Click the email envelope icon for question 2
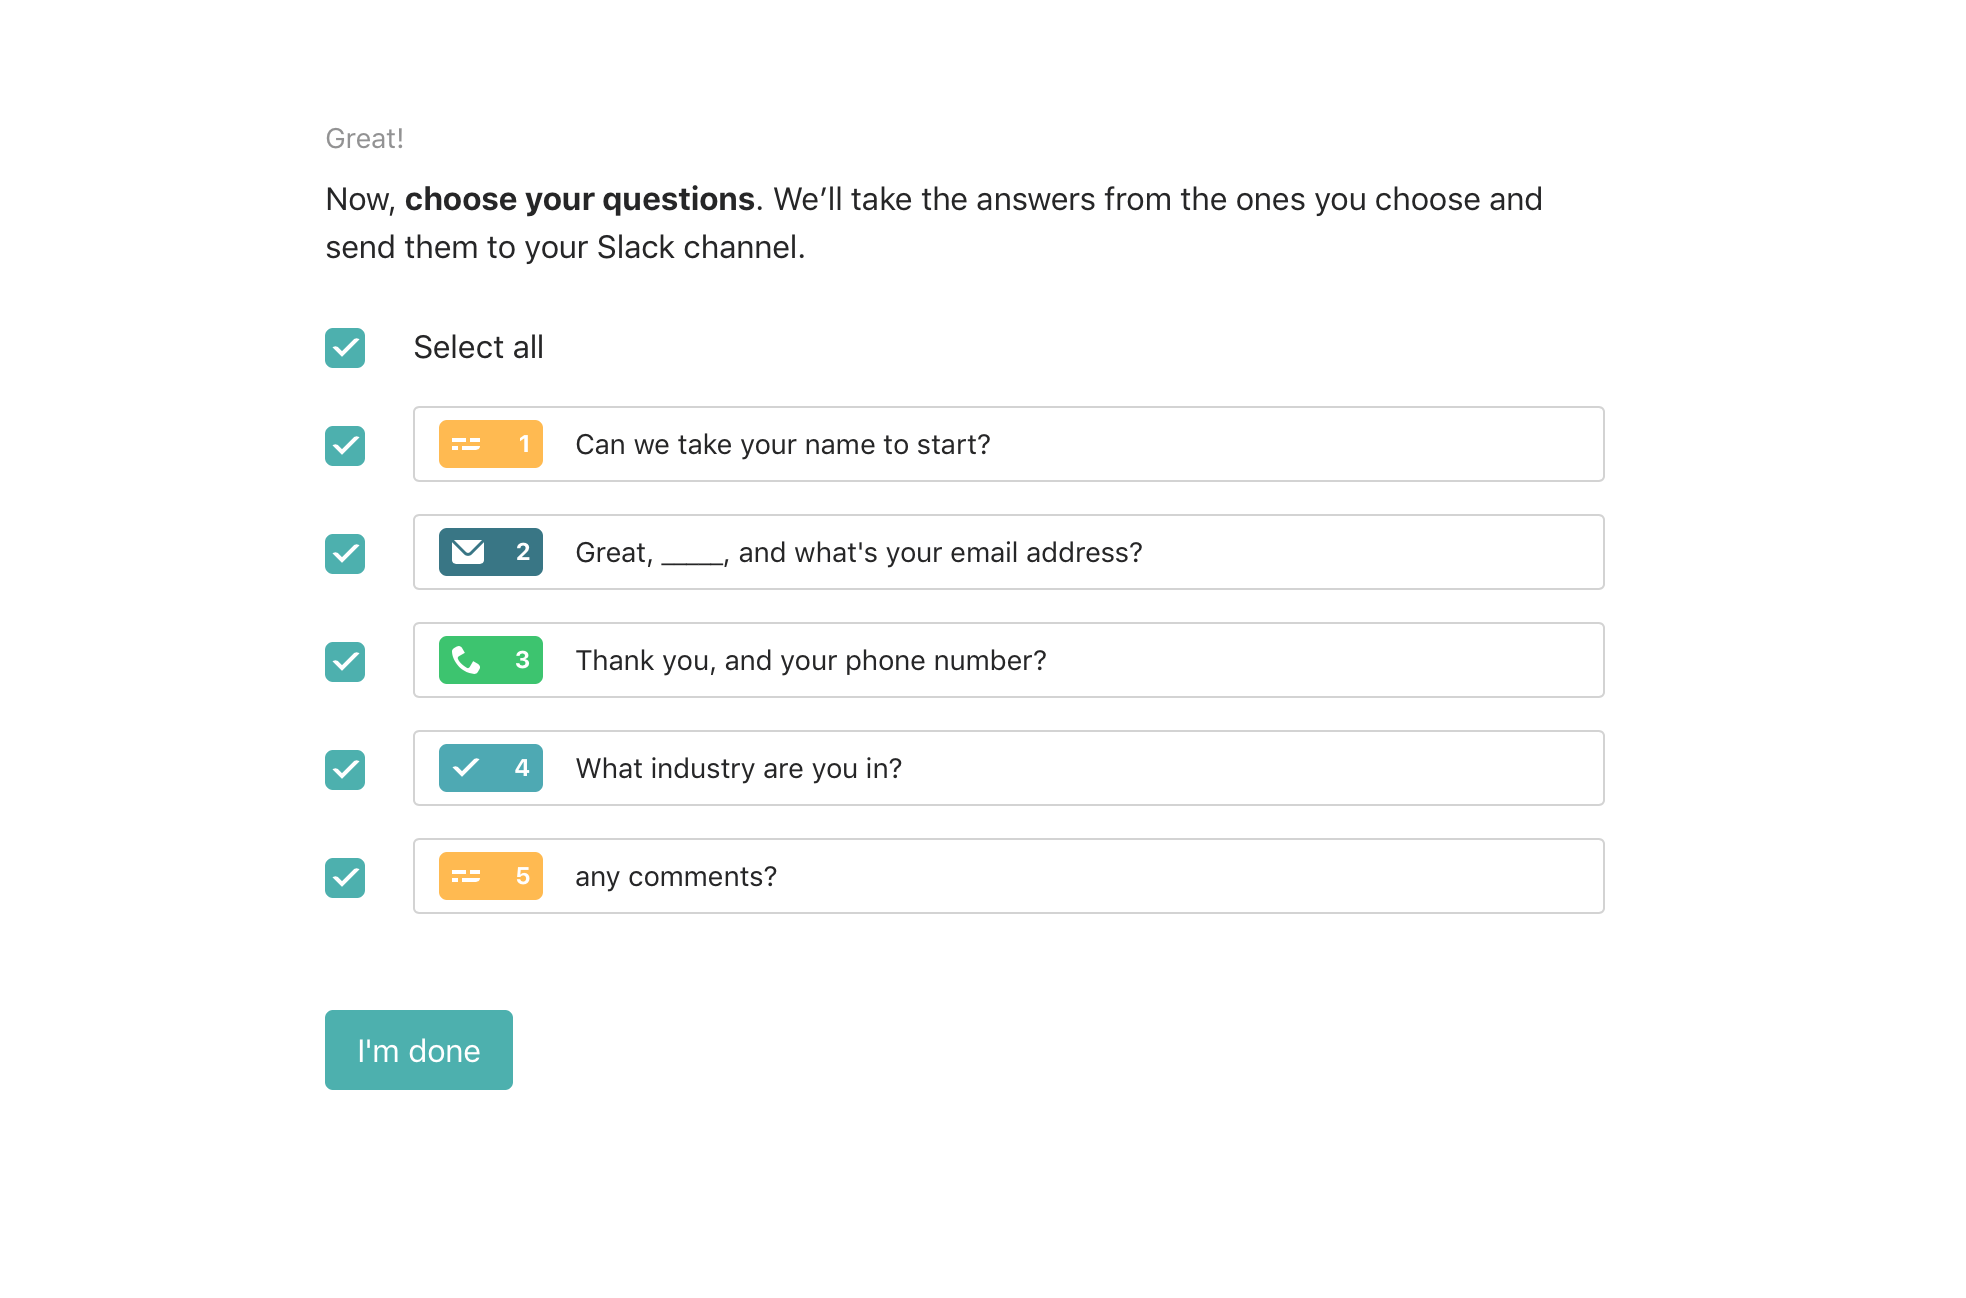The height and width of the screenshot is (1298, 1966). point(467,552)
